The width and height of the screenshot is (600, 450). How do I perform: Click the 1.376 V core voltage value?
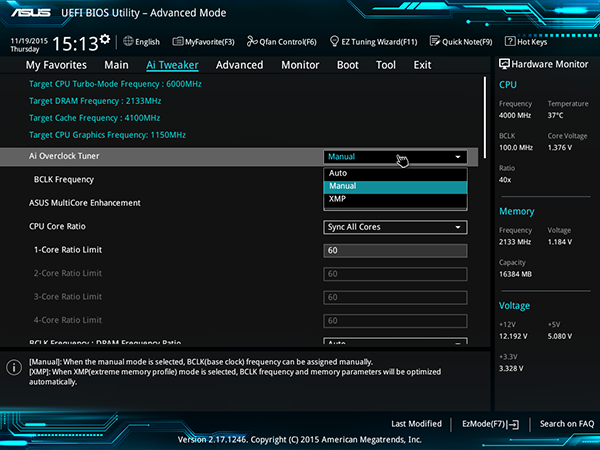tap(560, 148)
